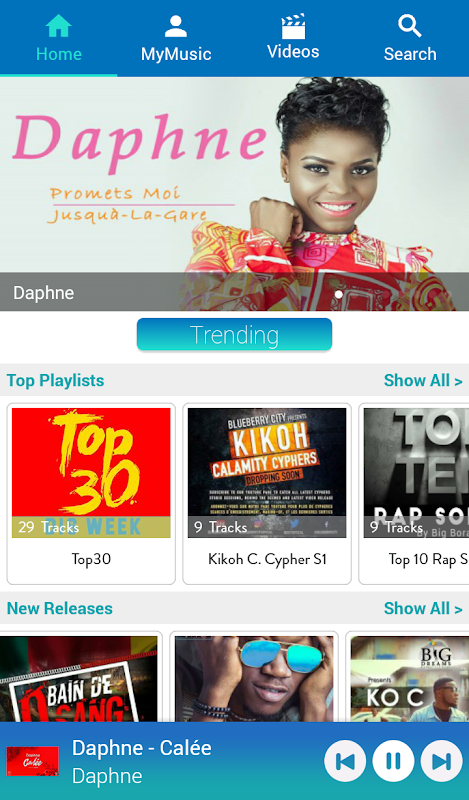Open the Daphne banner title link
The image size is (469, 800).
pyautogui.click(x=43, y=293)
